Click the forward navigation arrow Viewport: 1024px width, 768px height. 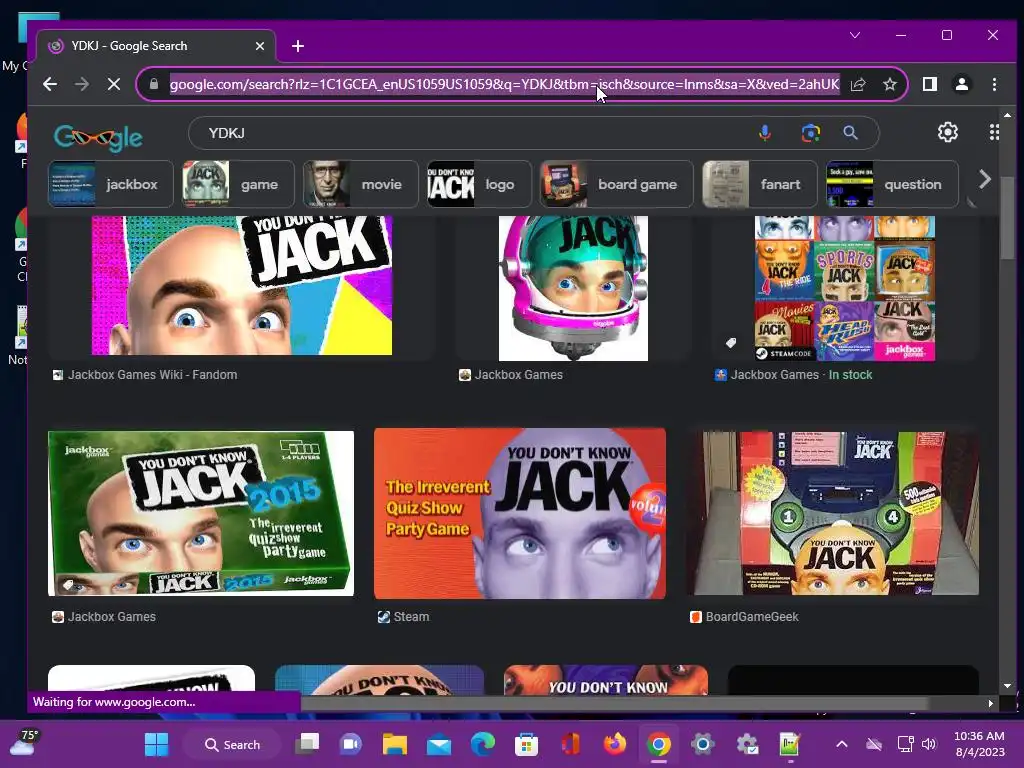point(82,84)
